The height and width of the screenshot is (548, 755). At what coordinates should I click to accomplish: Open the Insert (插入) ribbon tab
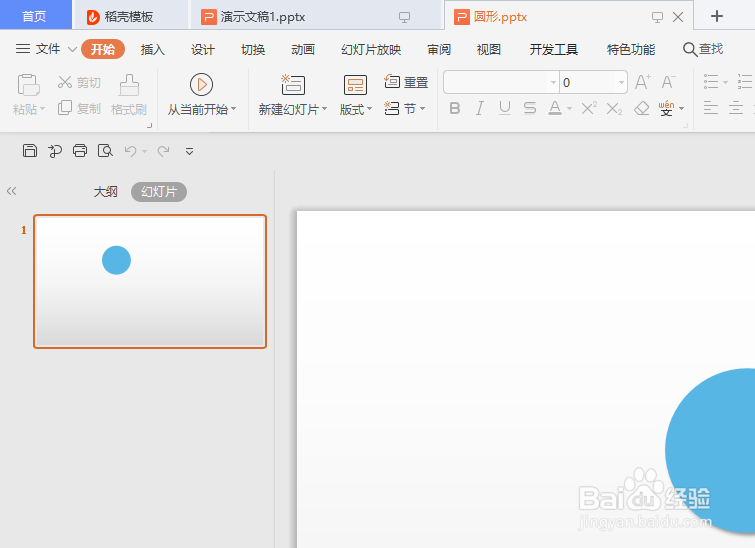[x=153, y=49]
